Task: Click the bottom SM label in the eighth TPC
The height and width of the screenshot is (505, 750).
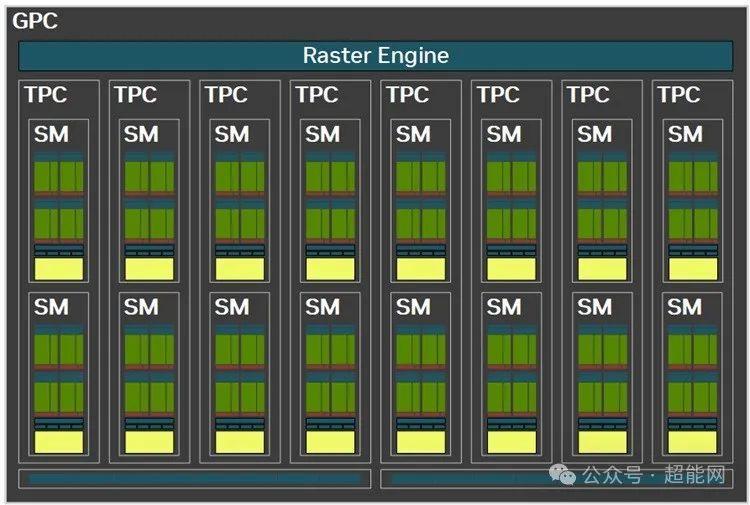Action: click(685, 307)
